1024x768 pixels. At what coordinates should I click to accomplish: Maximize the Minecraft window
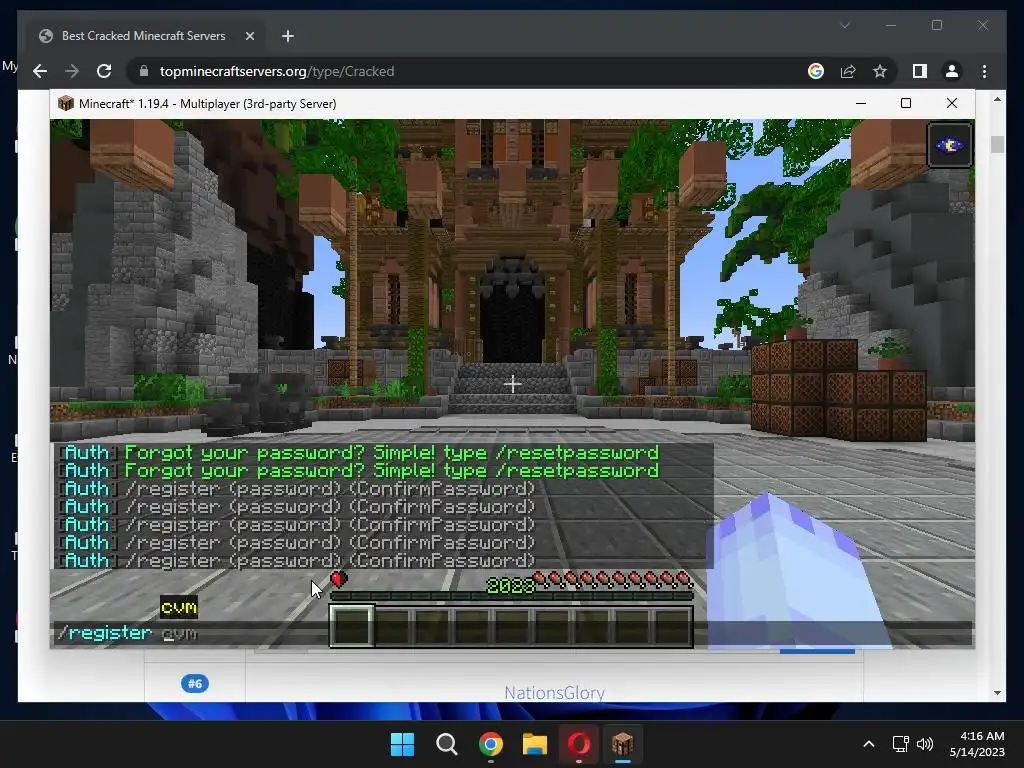click(x=906, y=103)
